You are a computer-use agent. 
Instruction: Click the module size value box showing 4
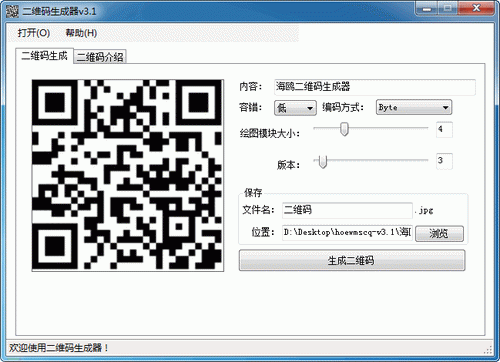(x=444, y=130)
